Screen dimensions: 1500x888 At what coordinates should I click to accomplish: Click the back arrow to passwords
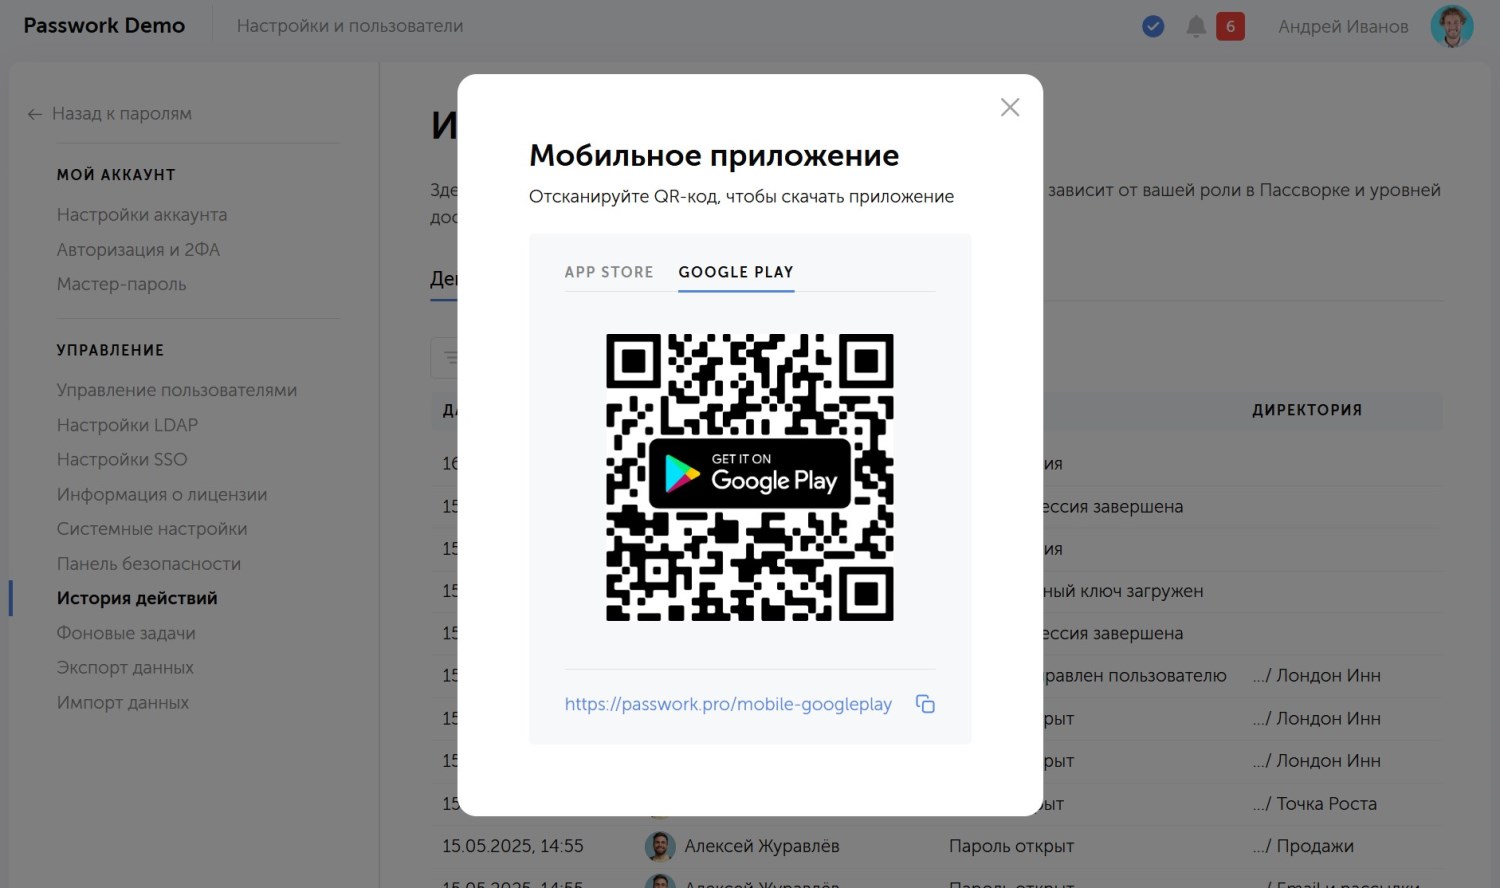(x=35, y=114)
